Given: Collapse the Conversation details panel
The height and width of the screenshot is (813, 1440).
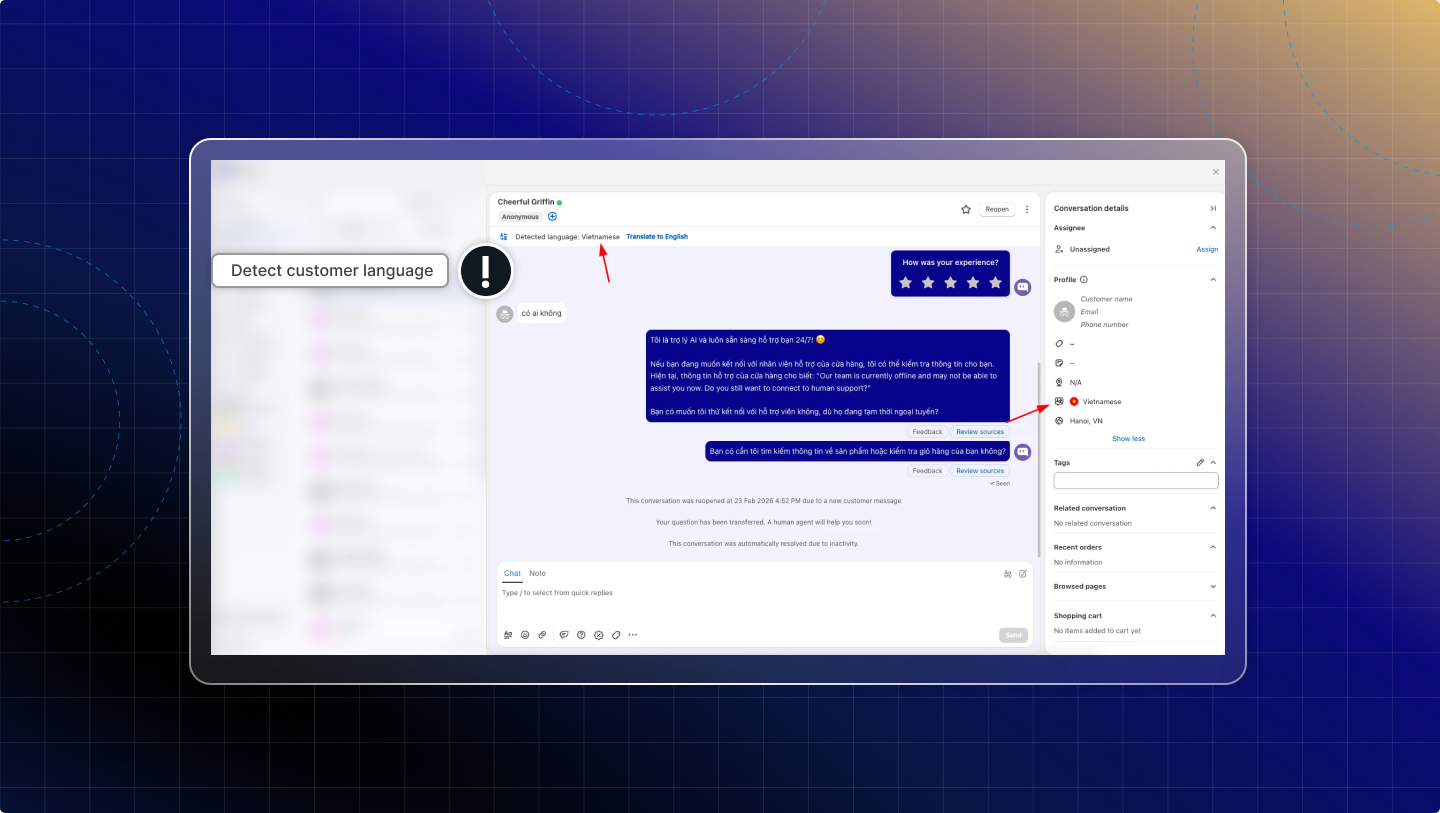Looking at the screenshot, I should pyautogui.click(x=1213, y=209).
